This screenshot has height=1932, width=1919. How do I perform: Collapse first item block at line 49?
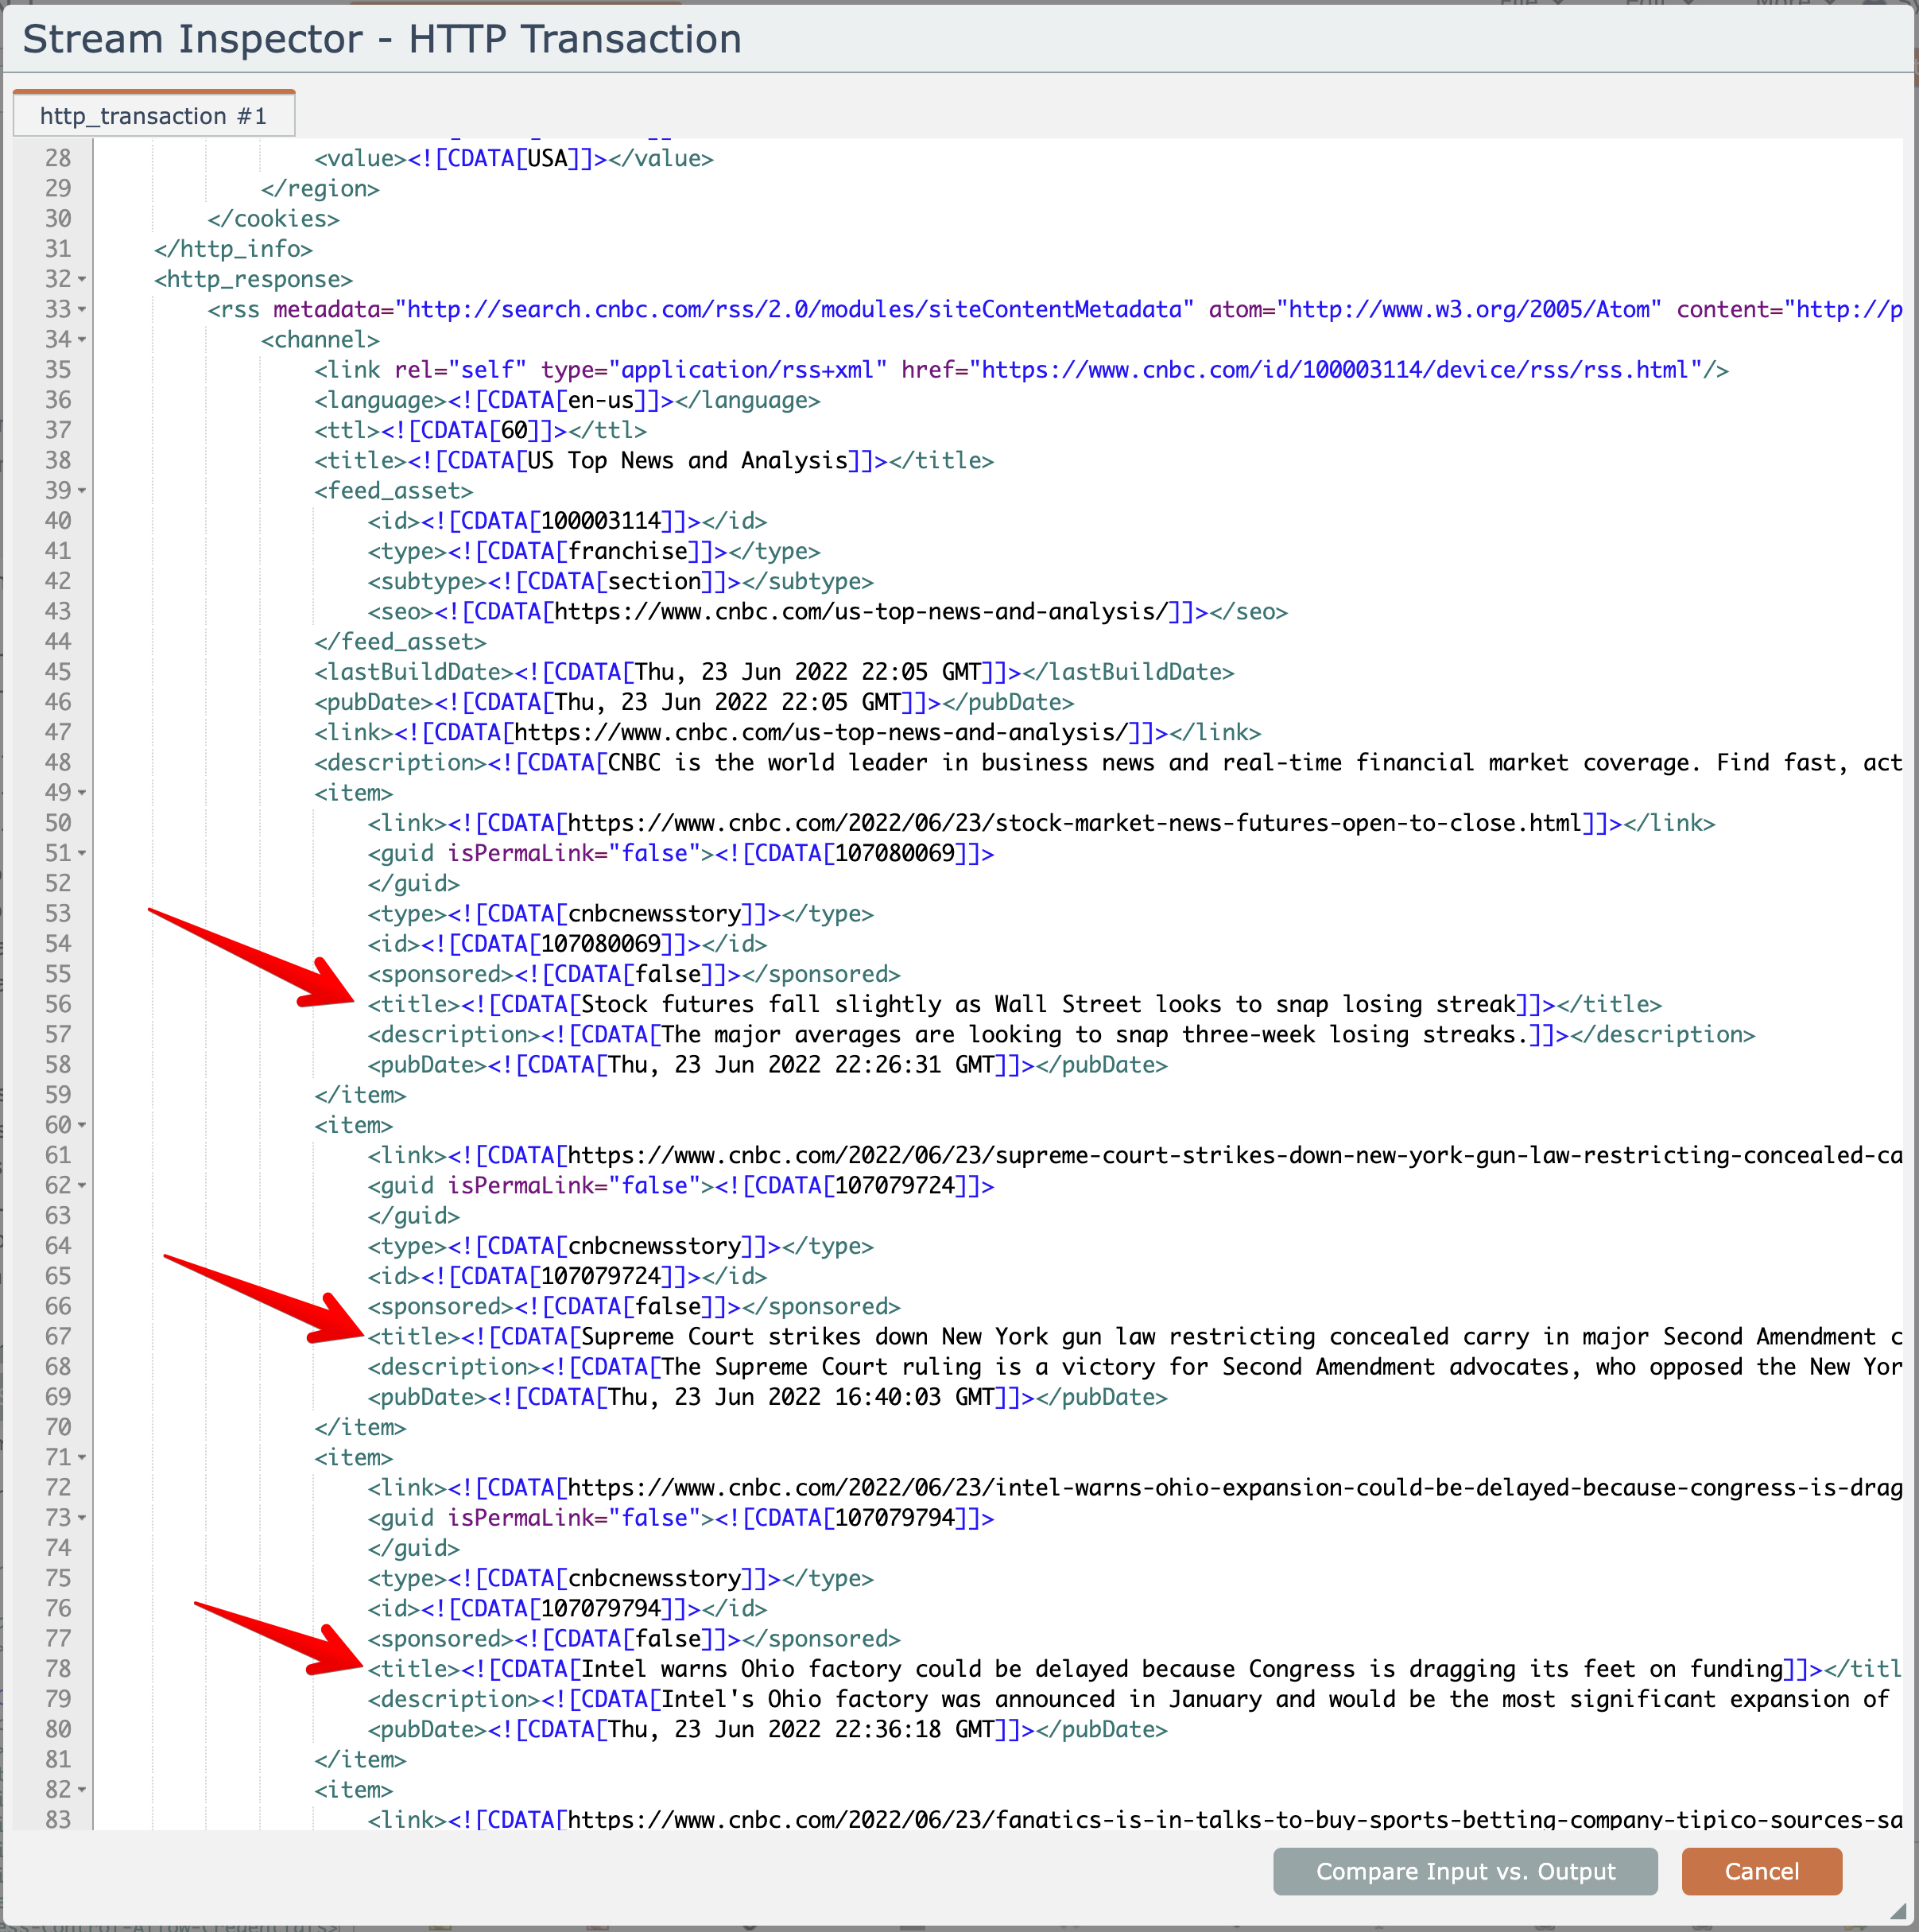pos(82,793)
